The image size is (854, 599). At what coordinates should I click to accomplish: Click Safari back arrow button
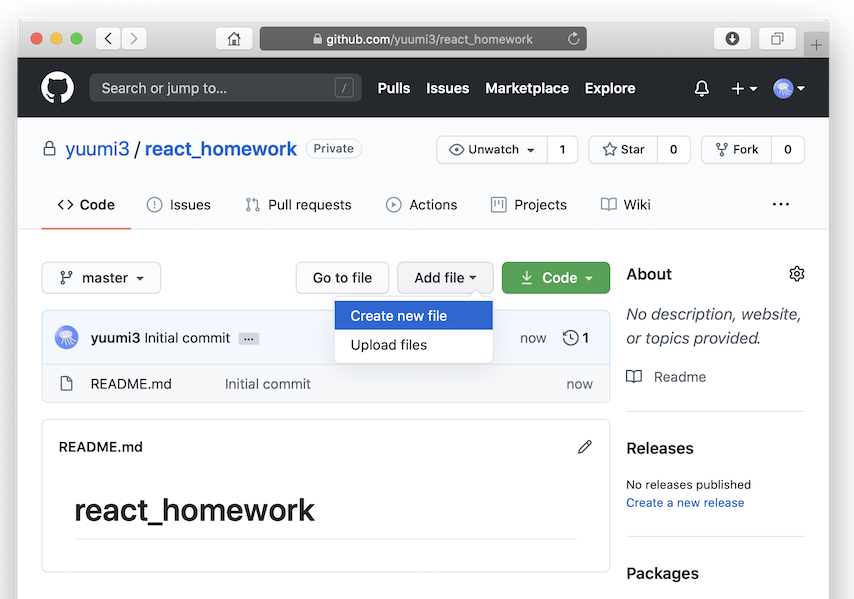click(108, 39)
